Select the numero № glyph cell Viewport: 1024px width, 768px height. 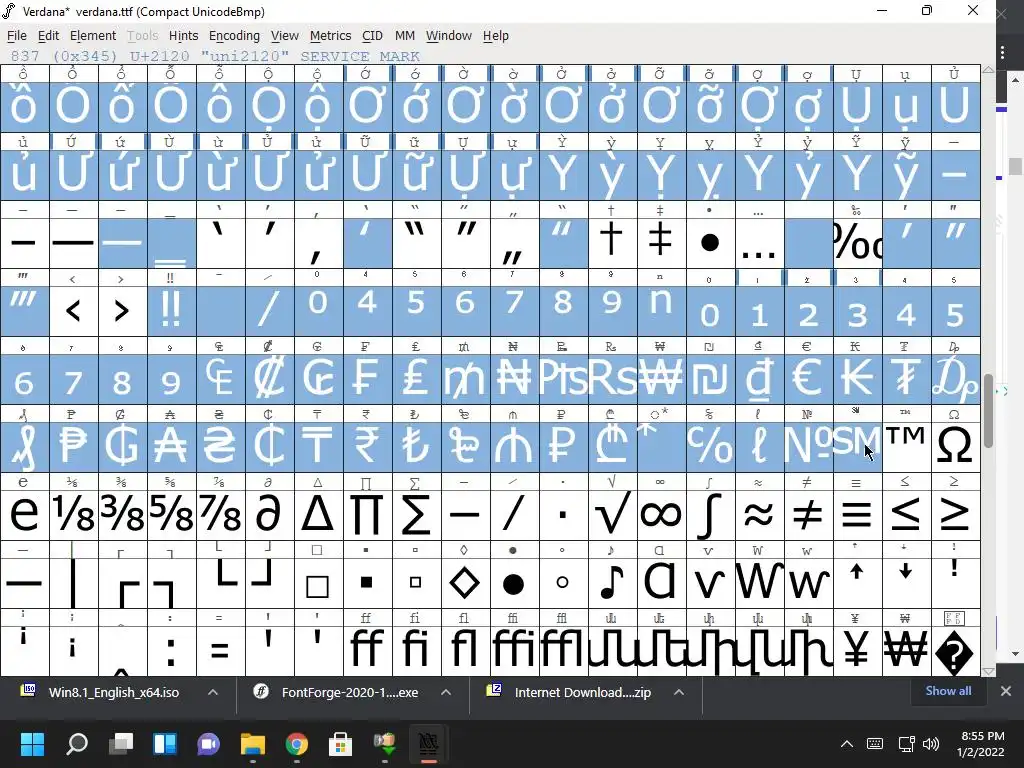[x=808, y=446]
